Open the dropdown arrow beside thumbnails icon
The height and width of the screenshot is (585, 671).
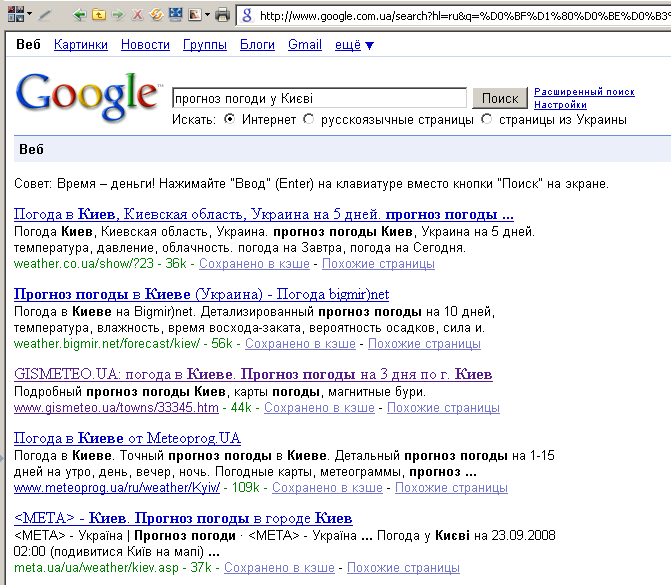(x=29, y=15)
